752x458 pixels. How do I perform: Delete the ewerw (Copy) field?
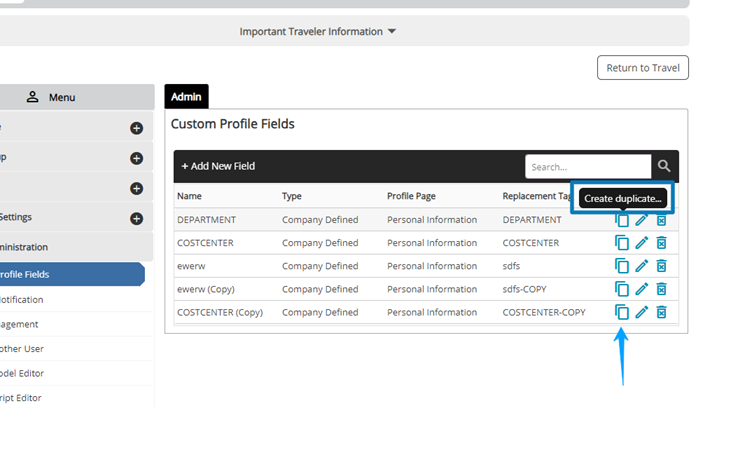coord(661,289)
